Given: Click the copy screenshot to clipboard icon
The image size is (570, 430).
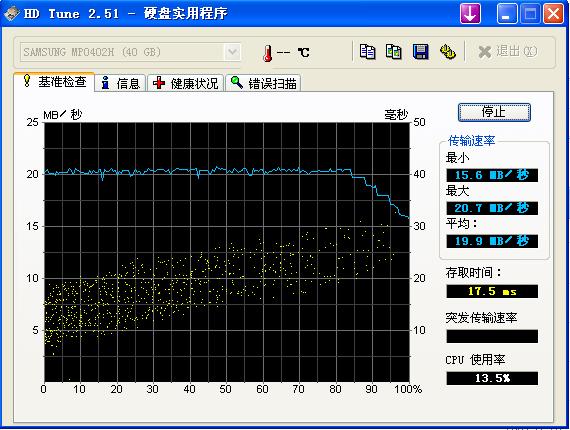Looking at the screenshot, I should point(394,52).
